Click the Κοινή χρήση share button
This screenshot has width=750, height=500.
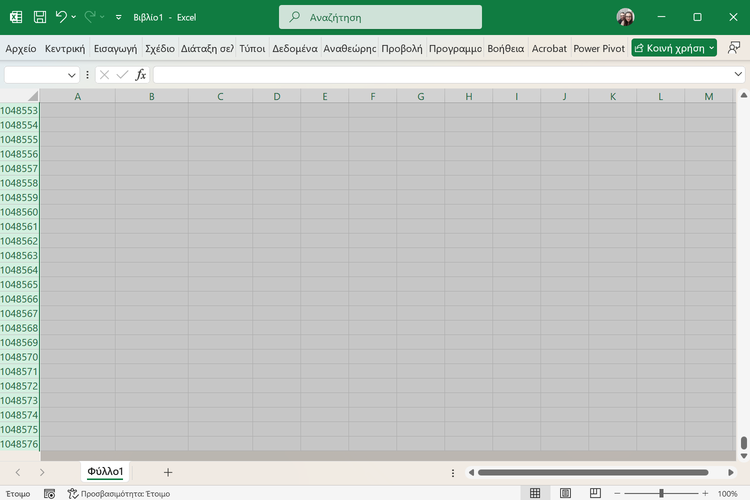coord(674,48)
